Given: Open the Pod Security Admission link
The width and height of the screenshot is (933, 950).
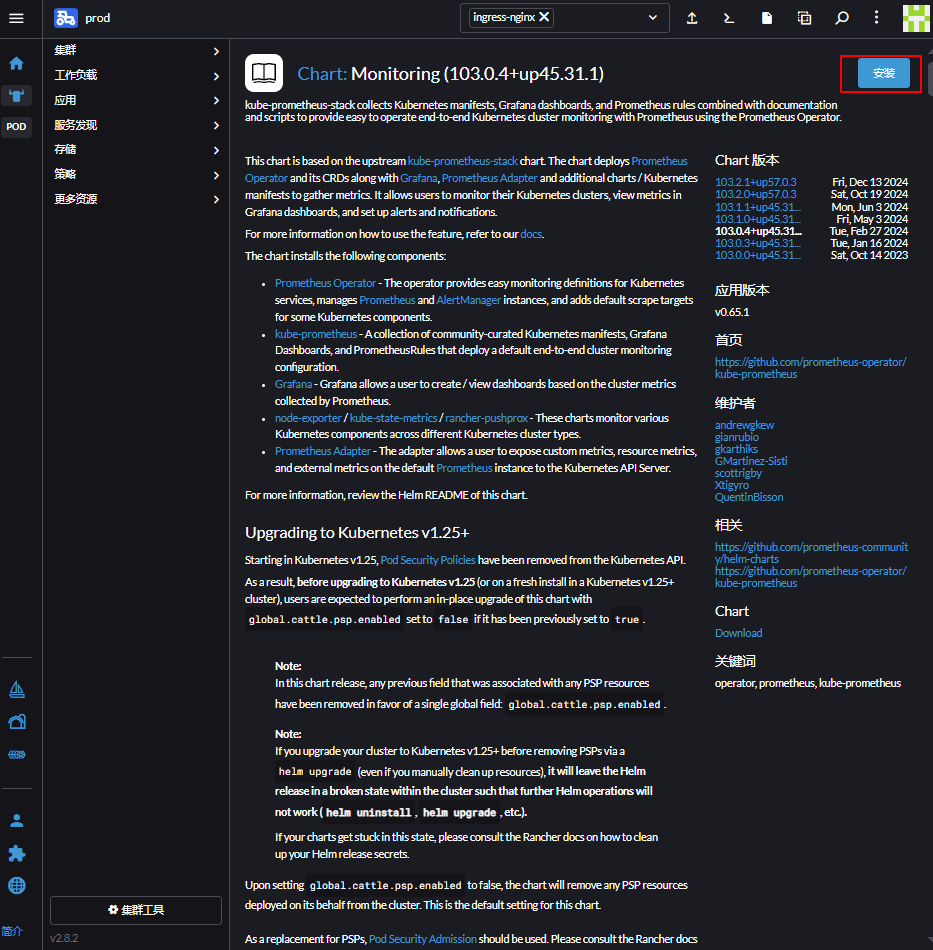Looking at the screenshot, I should tap(422, 939).
